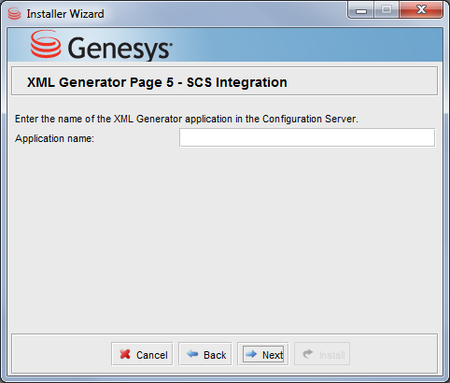This screenshot has width=450, height=383.
Task: Minimize the Installer Wizard window
Action: point(361,10)
